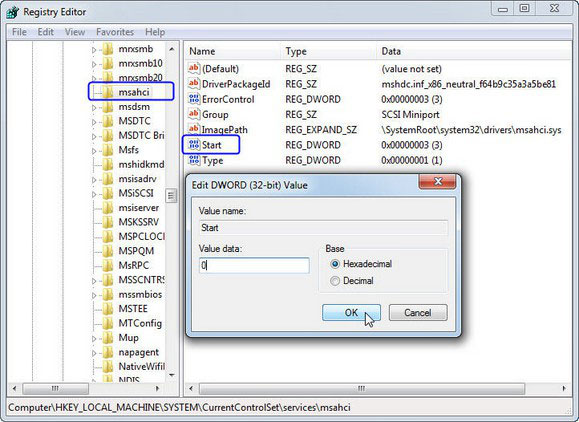Click the Value data input field
579x422 pixels.
[x=254, y=265]
